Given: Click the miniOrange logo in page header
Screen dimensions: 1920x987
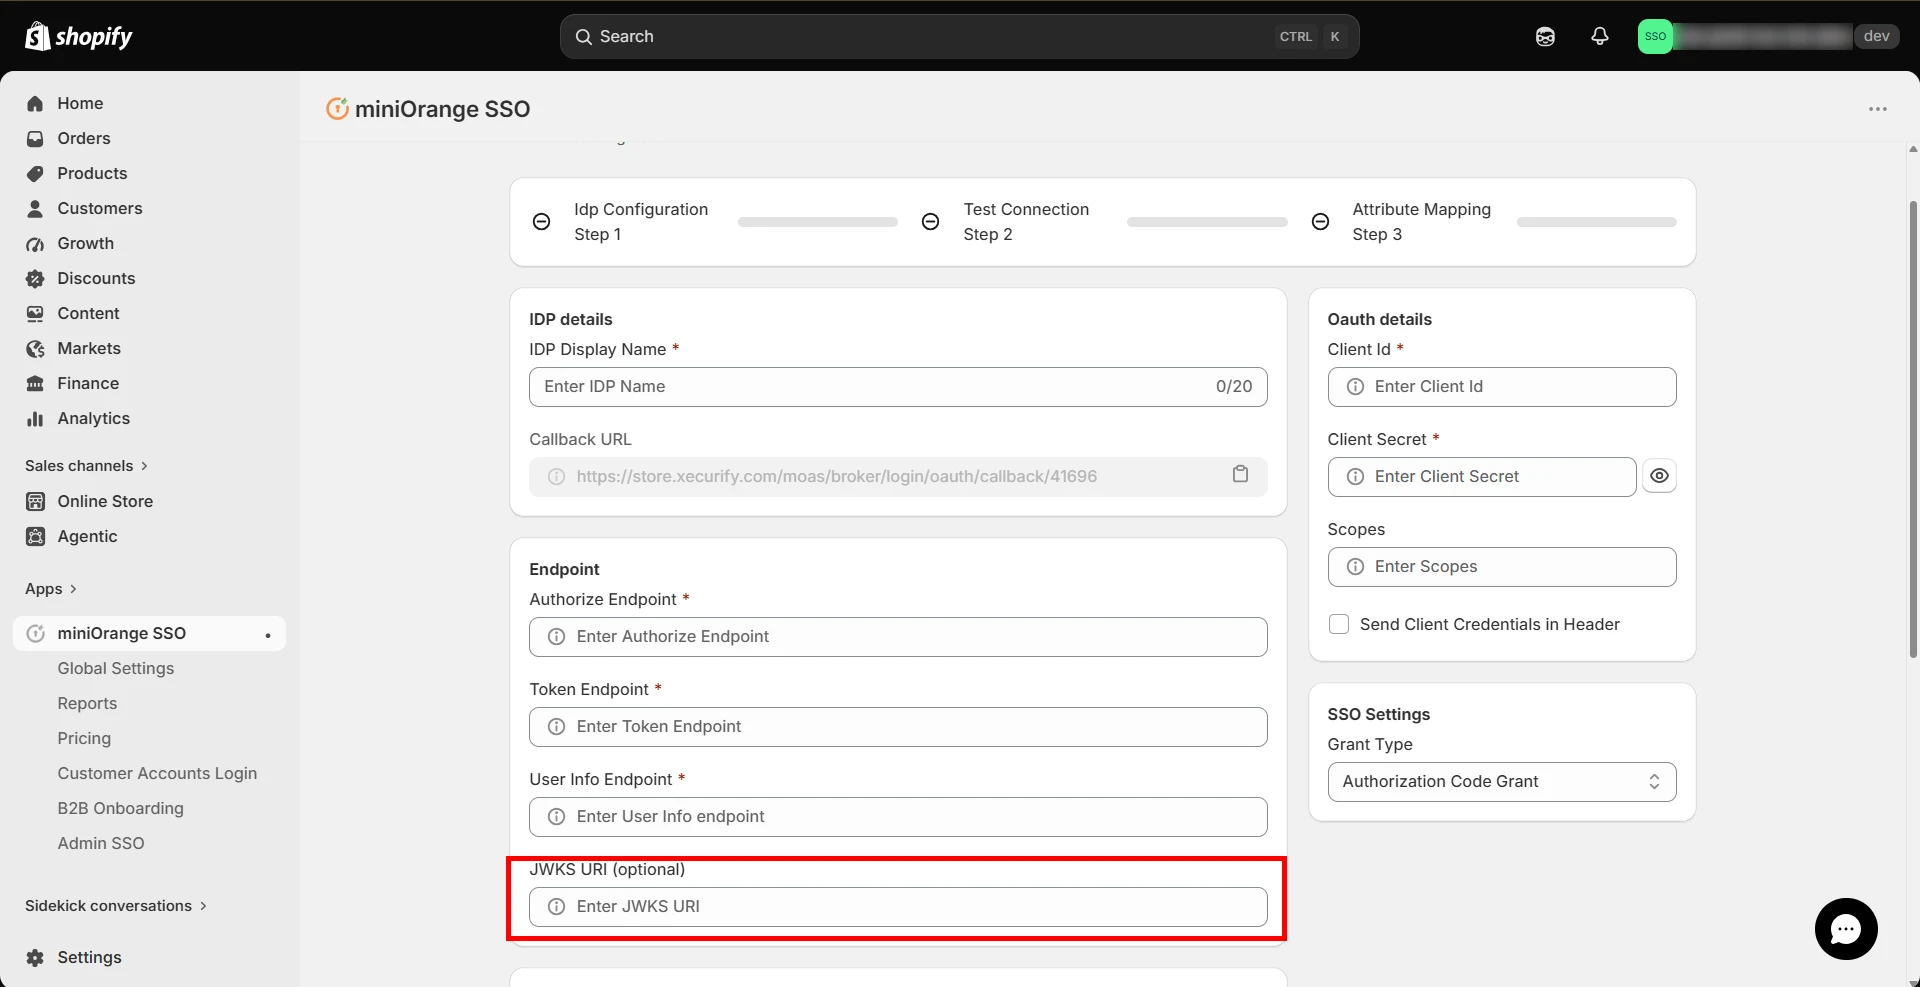Looking at the screenshot, I should [338, 109].
